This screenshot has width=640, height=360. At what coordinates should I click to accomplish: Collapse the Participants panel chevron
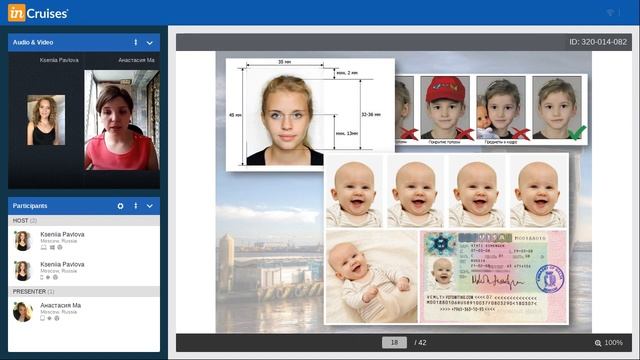point(150,206)
